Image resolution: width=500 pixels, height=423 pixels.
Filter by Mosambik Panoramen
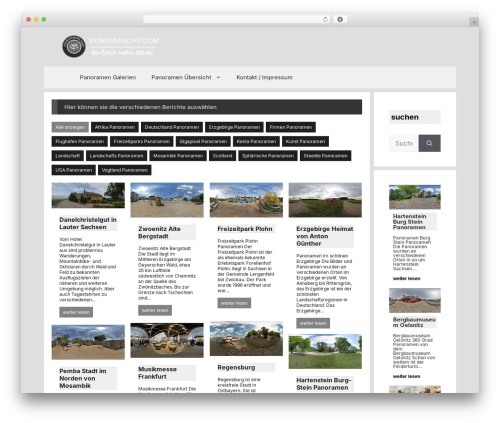(178, 156)
